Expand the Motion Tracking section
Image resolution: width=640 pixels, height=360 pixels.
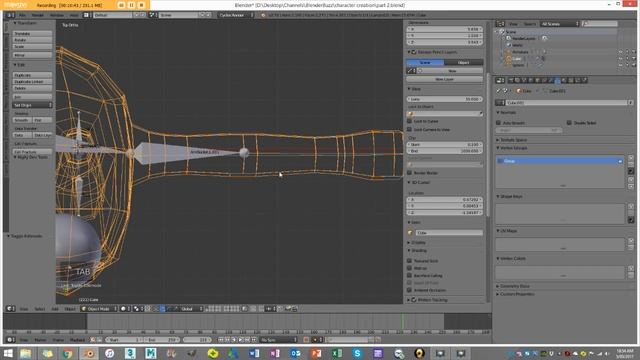click(x=427, y=300)
